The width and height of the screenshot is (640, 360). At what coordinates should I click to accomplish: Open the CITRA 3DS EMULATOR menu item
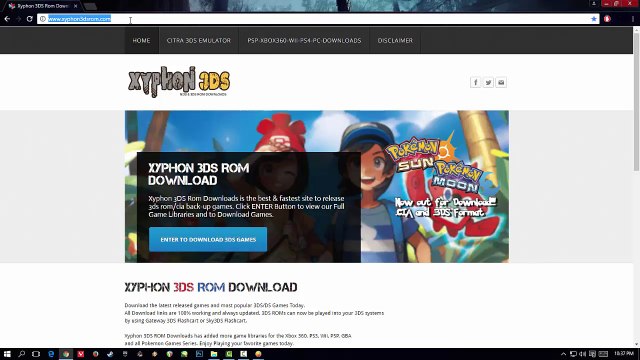click(x=198, y=40)
